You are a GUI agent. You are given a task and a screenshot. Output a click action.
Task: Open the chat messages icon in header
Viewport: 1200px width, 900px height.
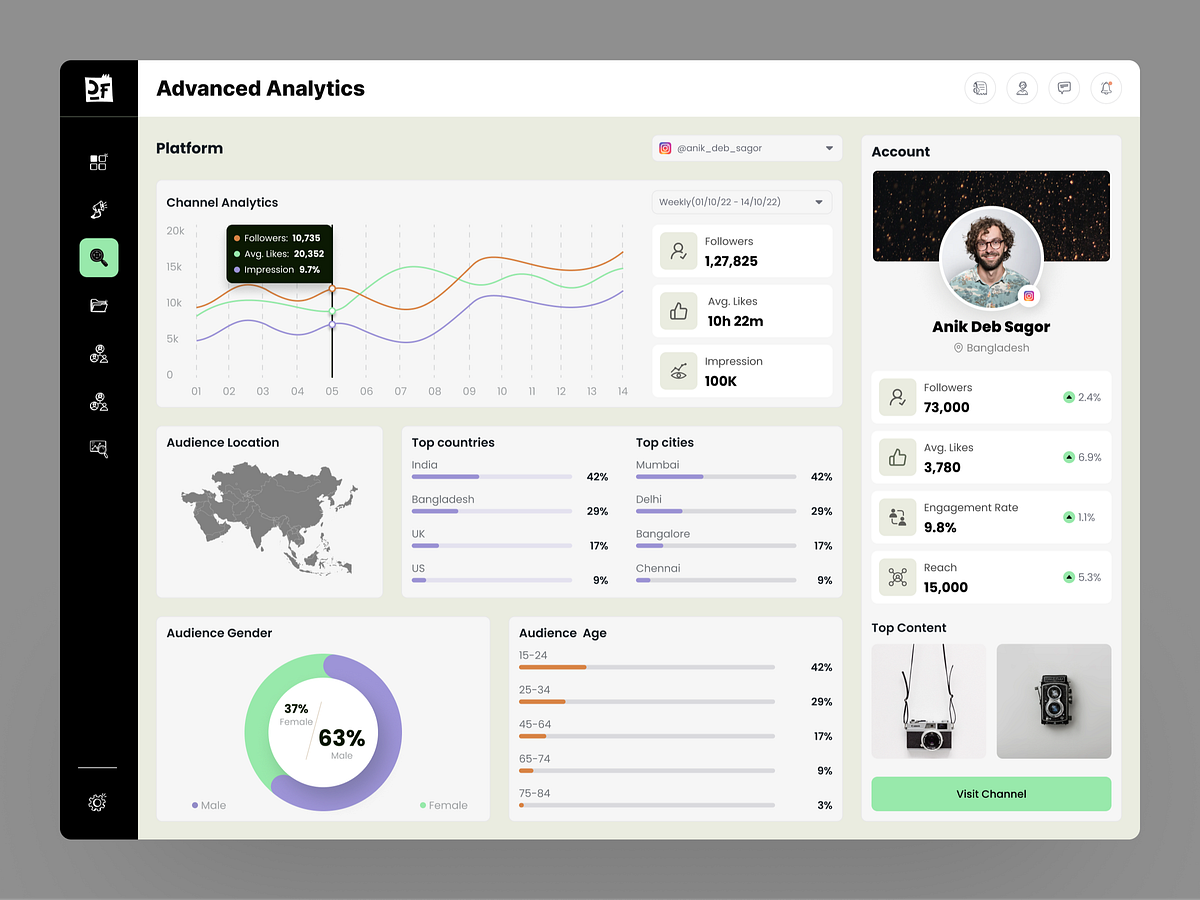click(x=1064, y=88)
